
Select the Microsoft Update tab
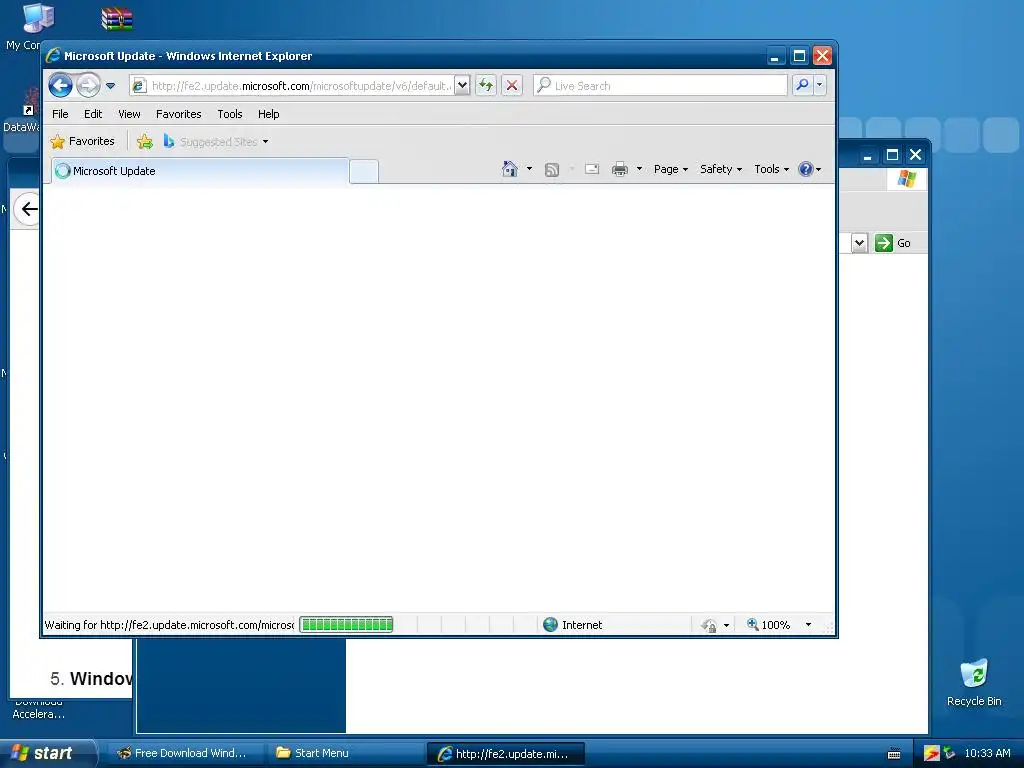[200, 171]
